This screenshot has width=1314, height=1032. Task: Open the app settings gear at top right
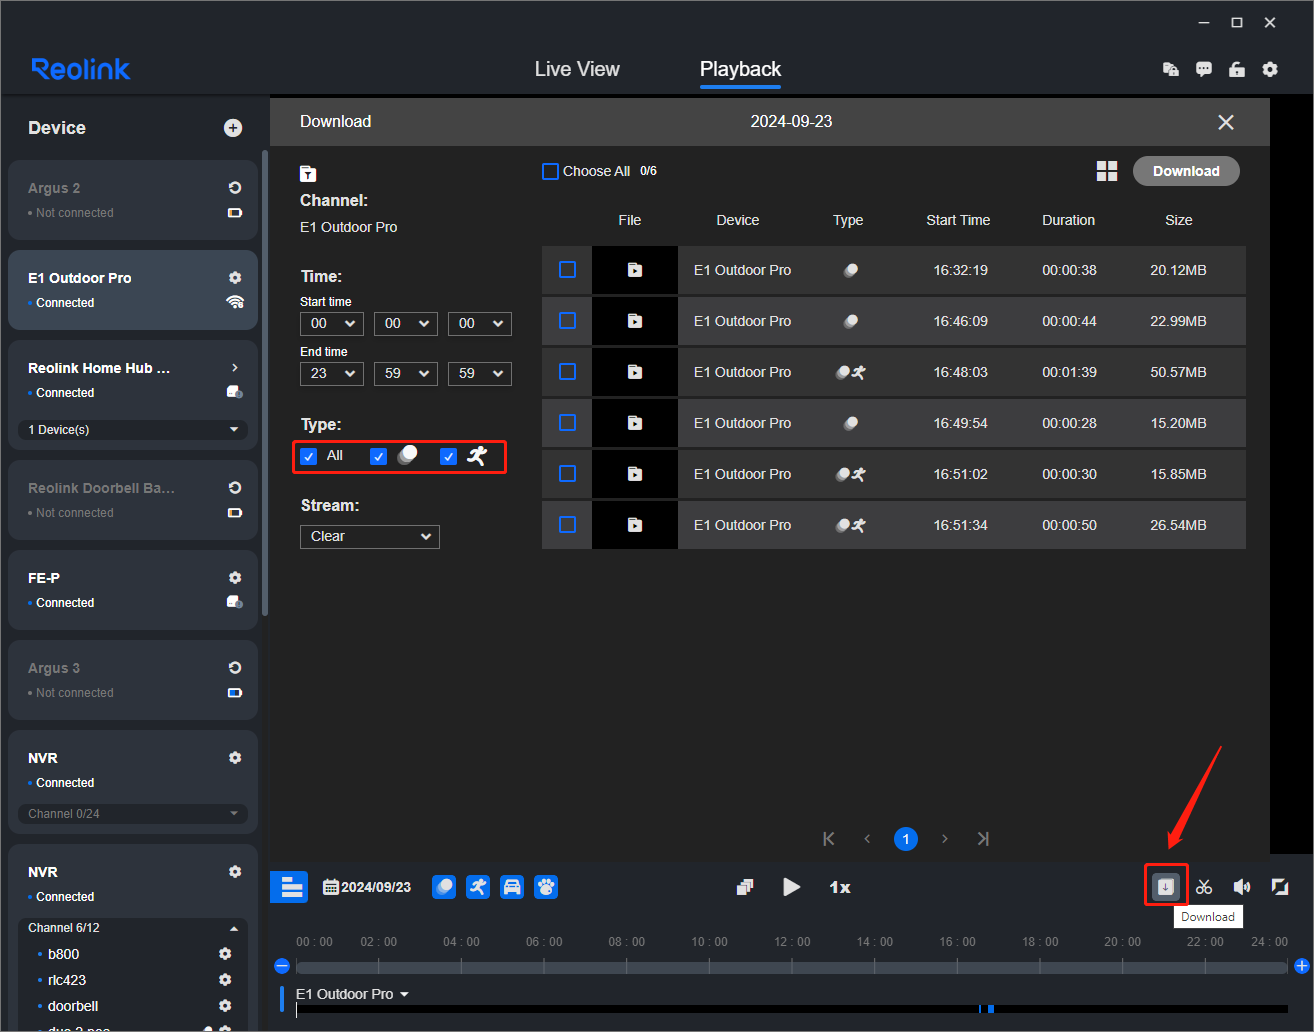click(x=1270, y=69)
